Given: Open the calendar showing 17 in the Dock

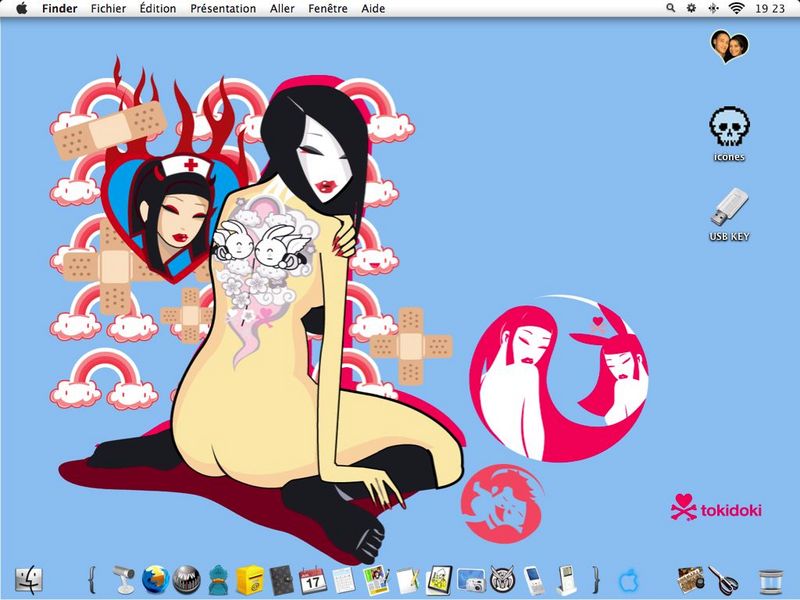Looking at the screenshot, I should coord(312,580).
